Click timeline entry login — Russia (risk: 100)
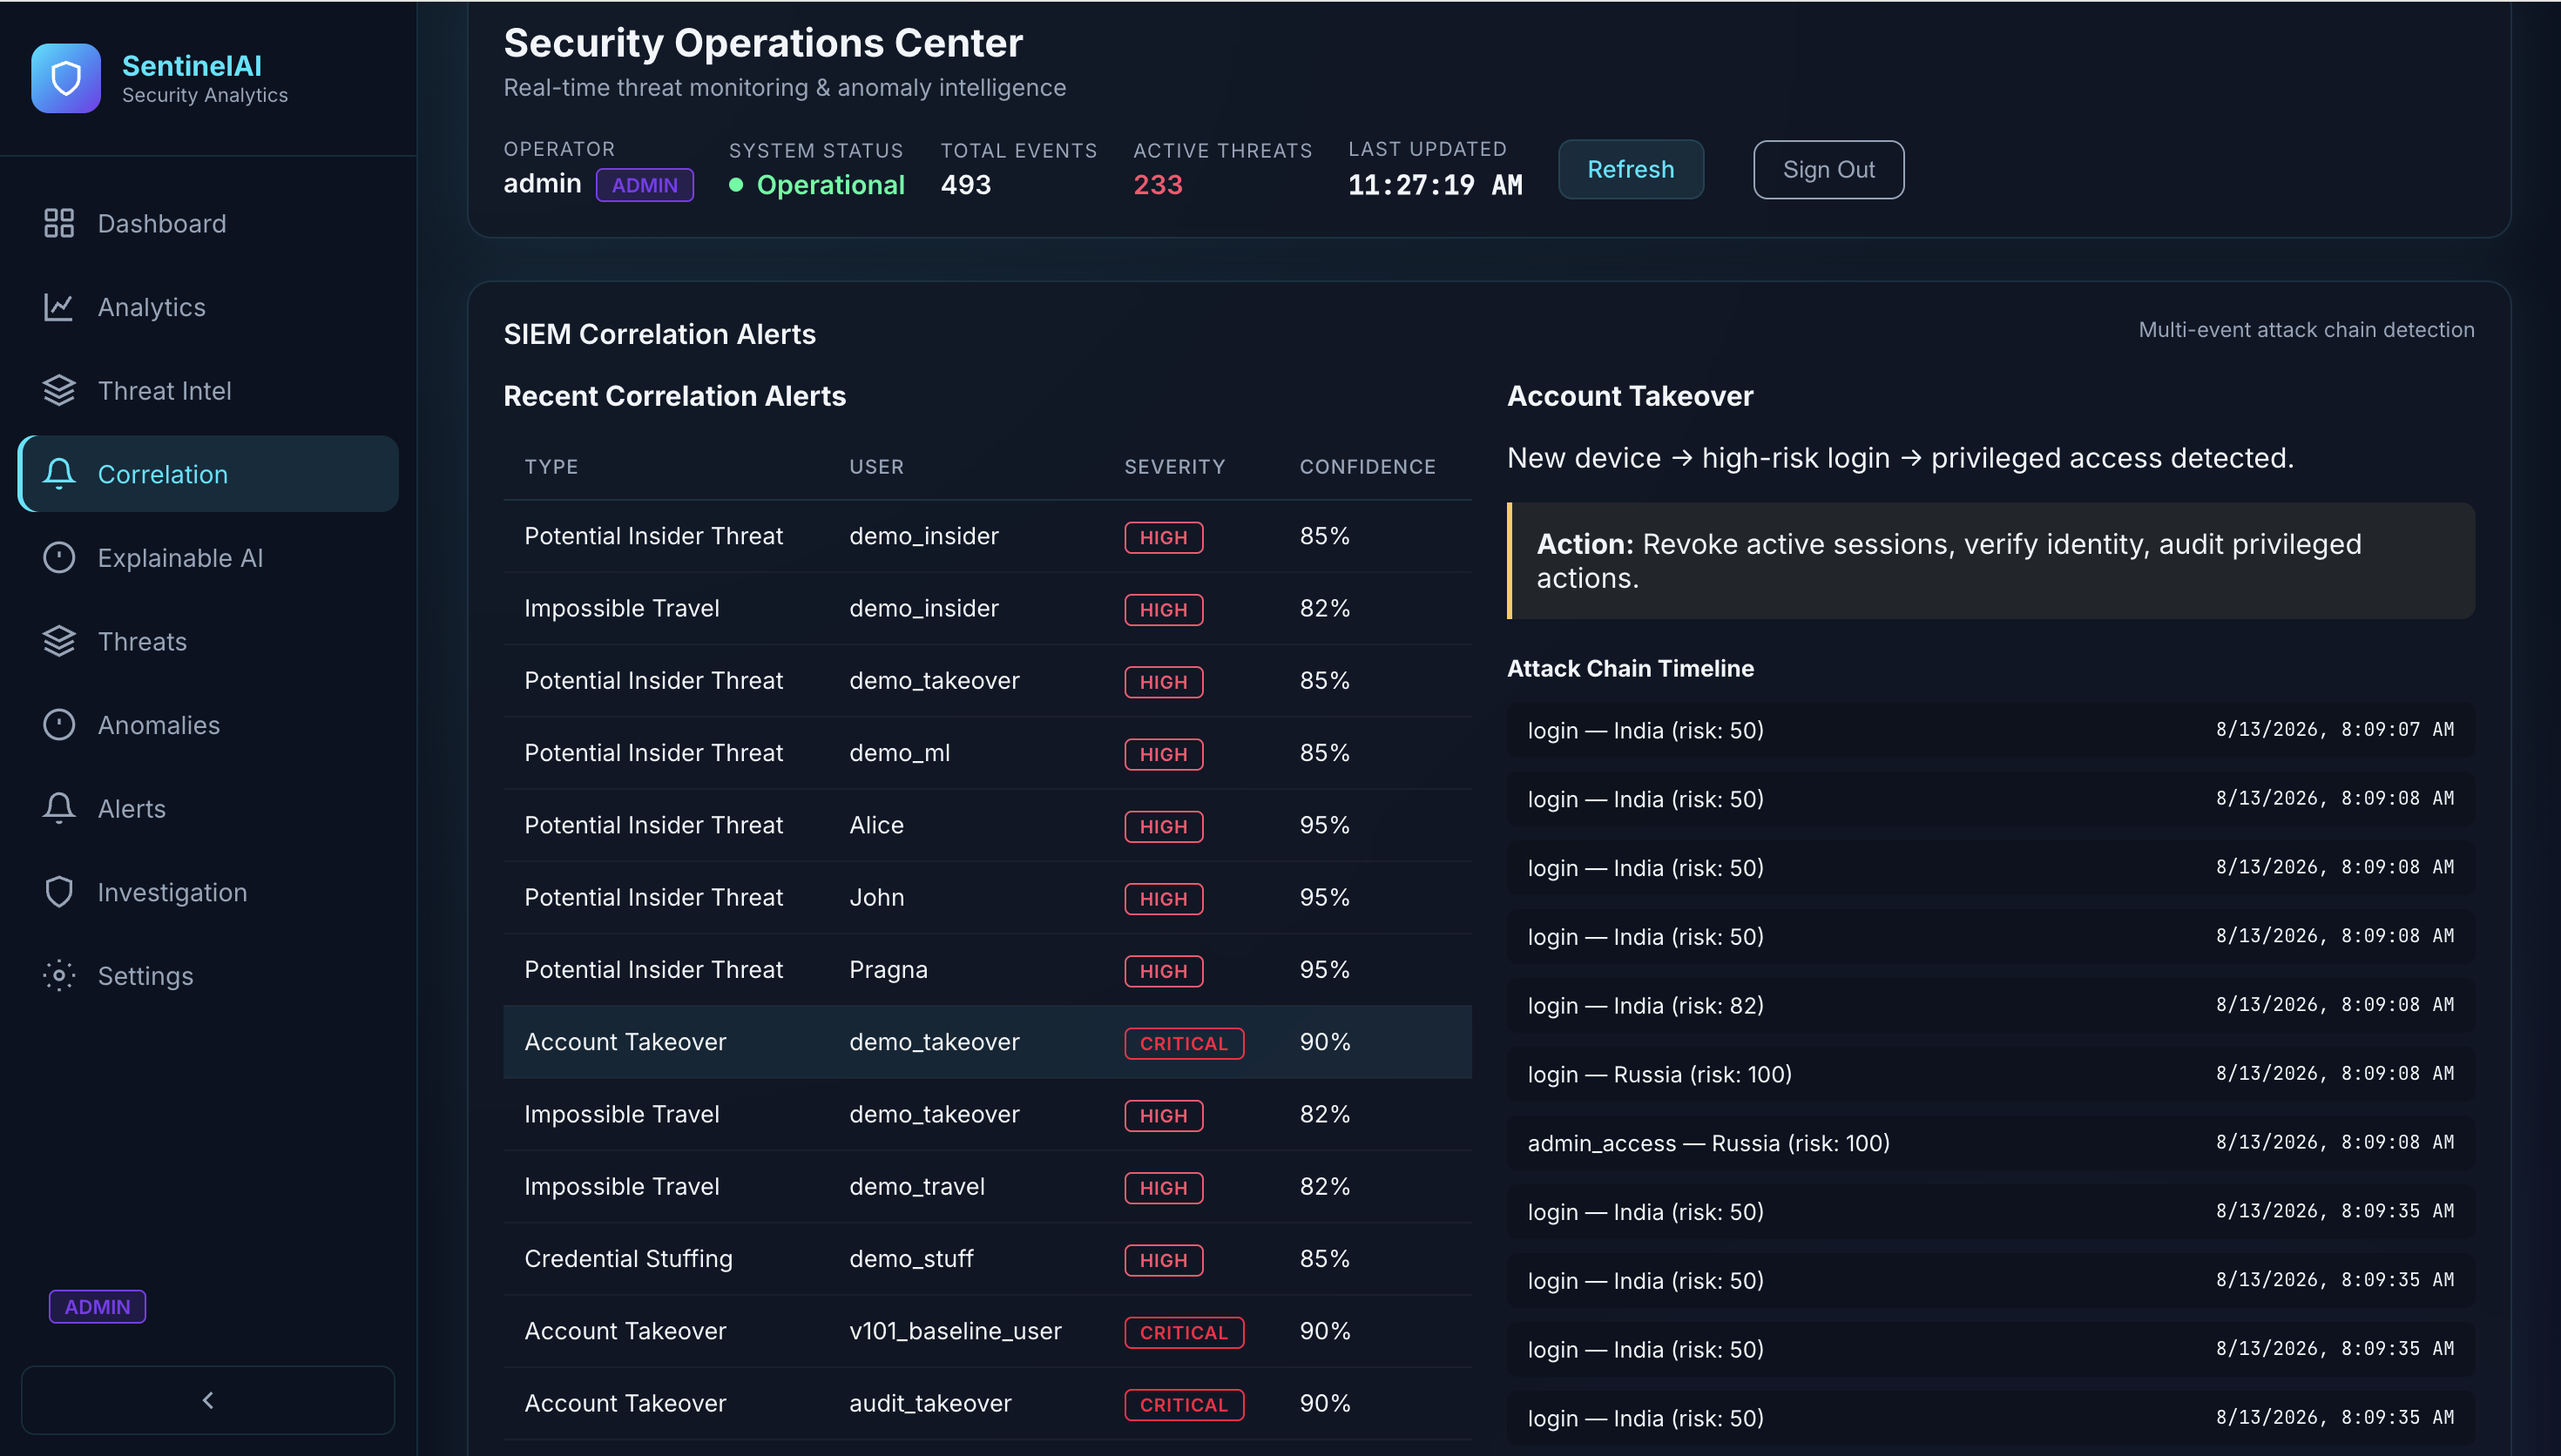The height and width of the screenshot is (1456, 2561). [x=1990, y=1074]
